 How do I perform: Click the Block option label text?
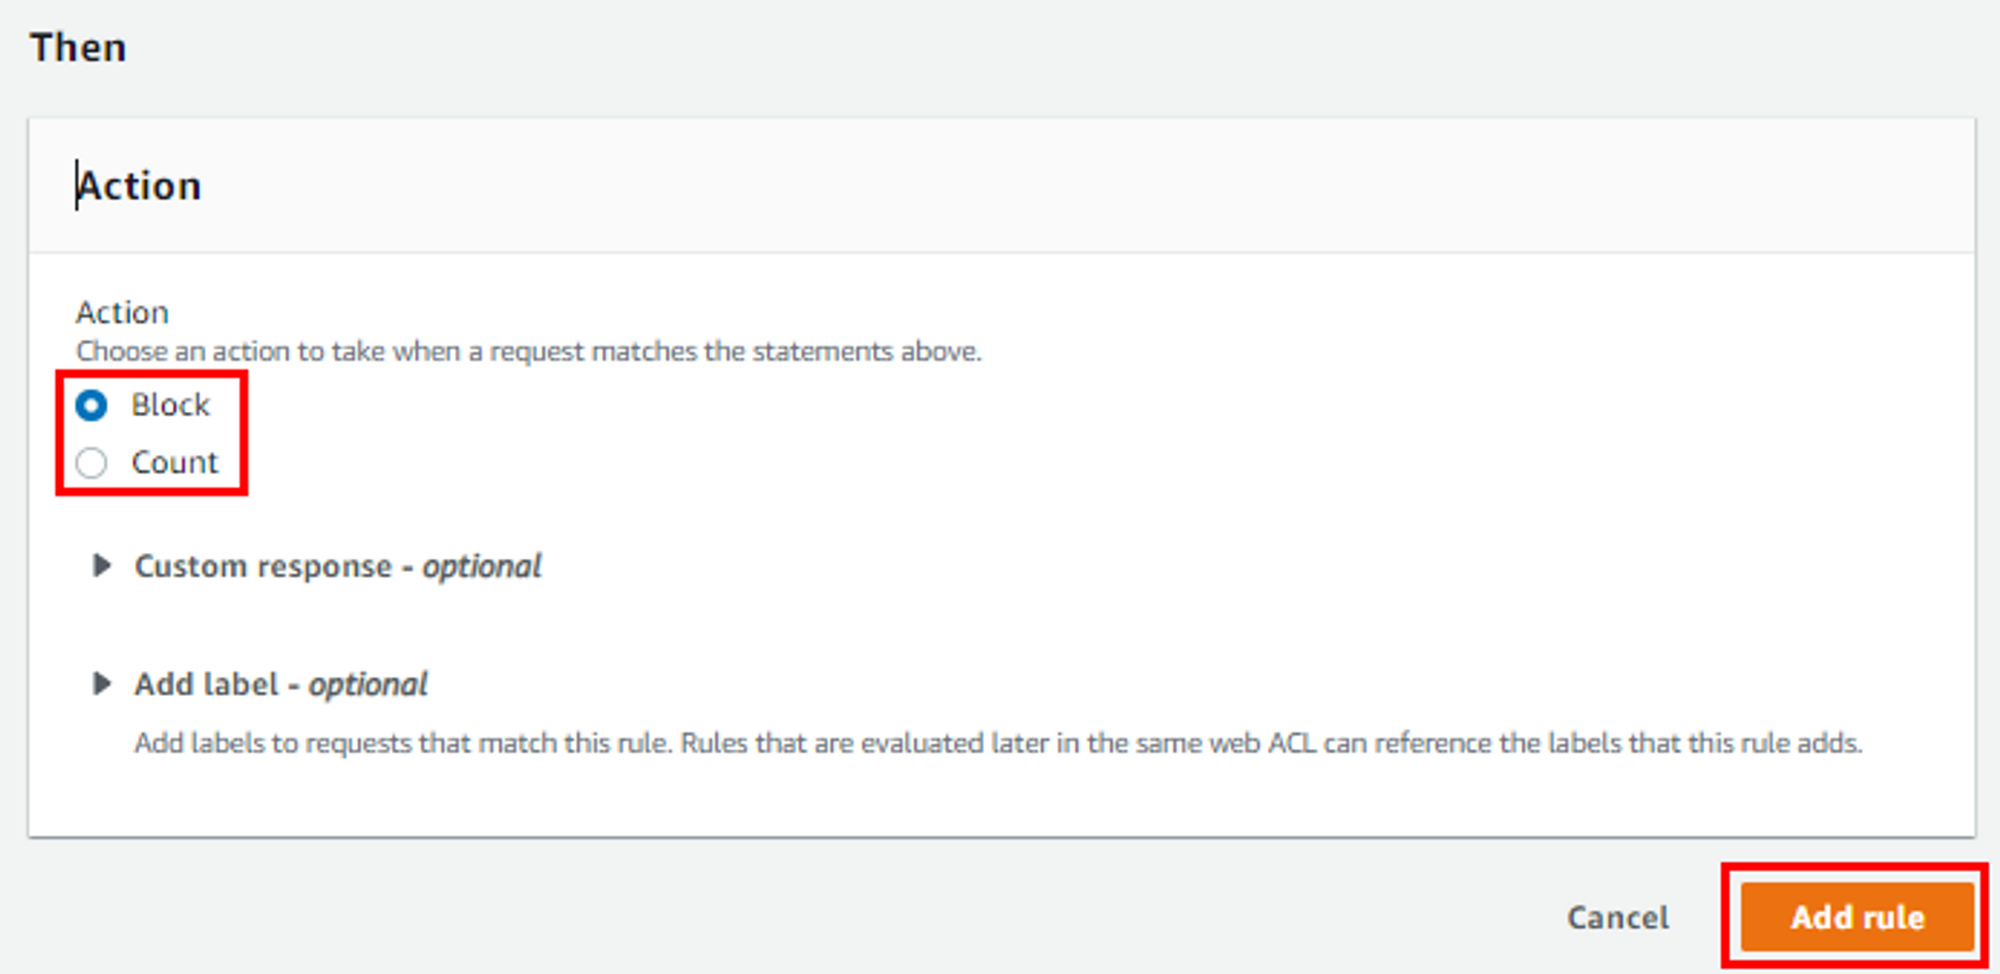pos(171,405)
